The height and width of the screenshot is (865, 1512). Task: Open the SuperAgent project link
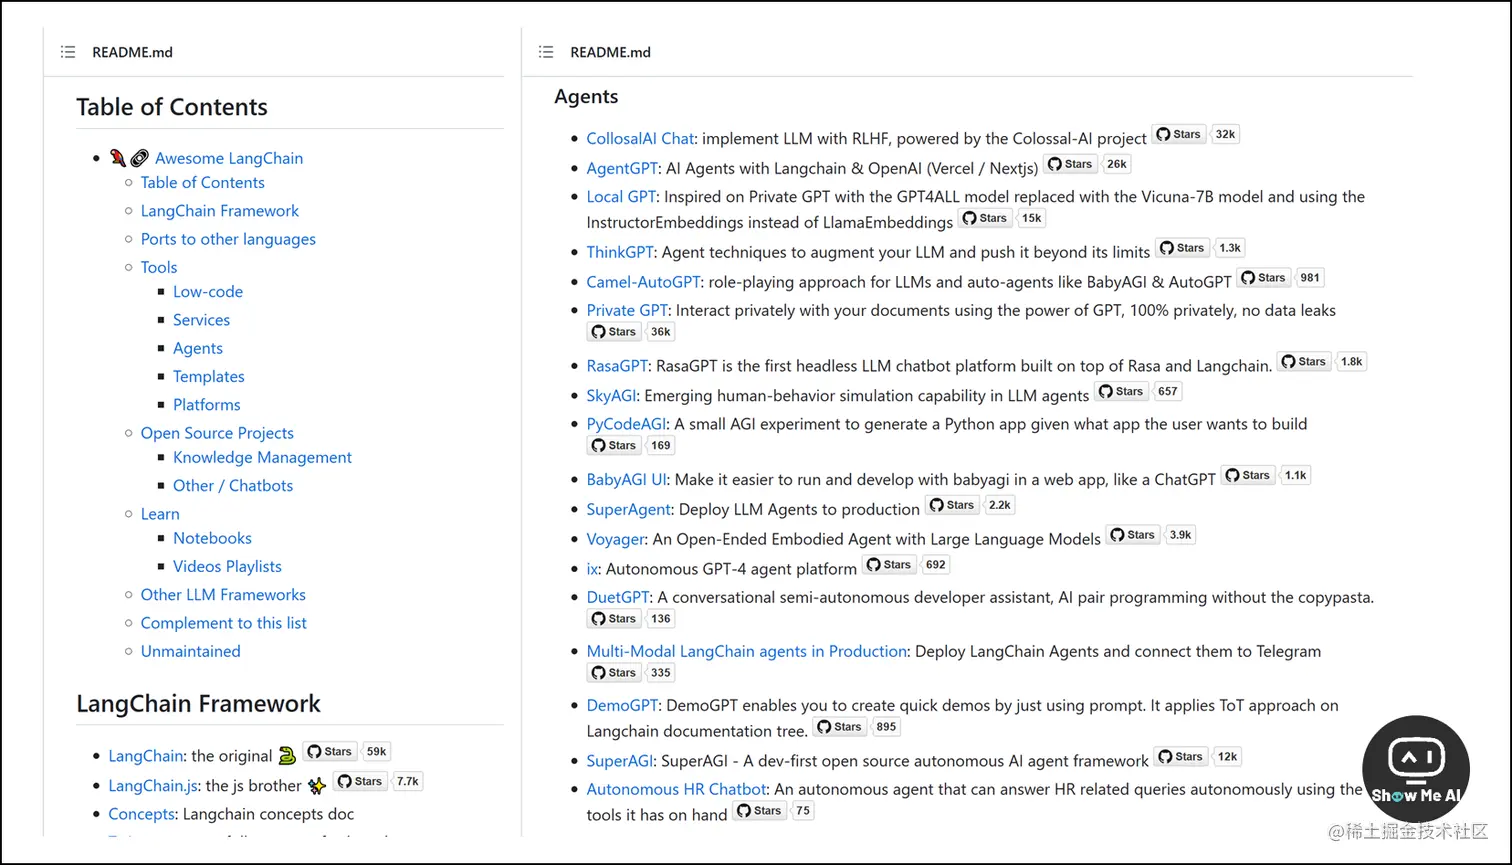coord(629,510)
